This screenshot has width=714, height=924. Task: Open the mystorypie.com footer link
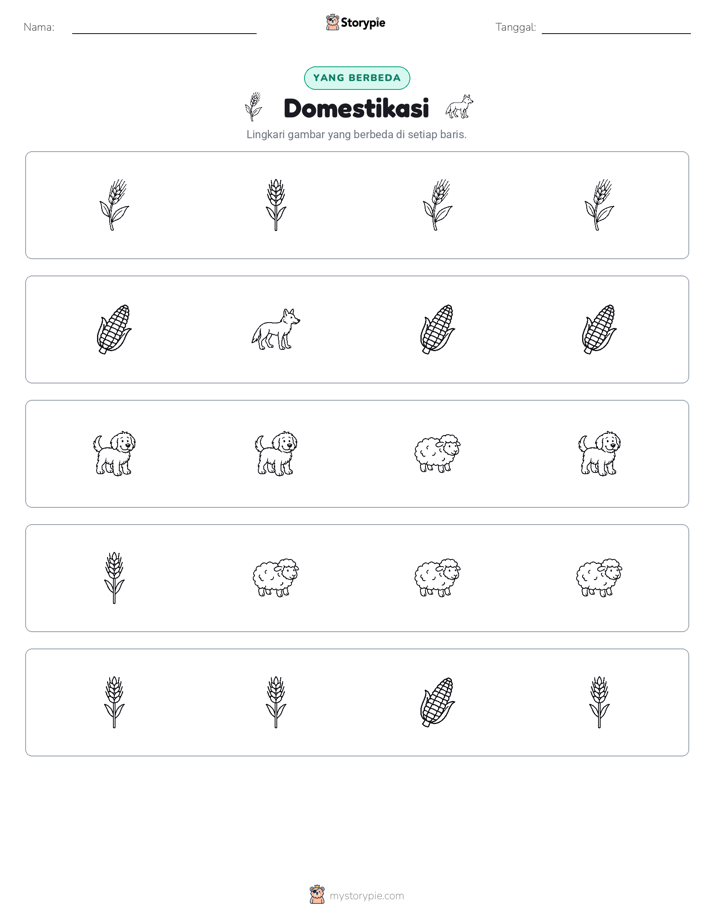[366, 896]
